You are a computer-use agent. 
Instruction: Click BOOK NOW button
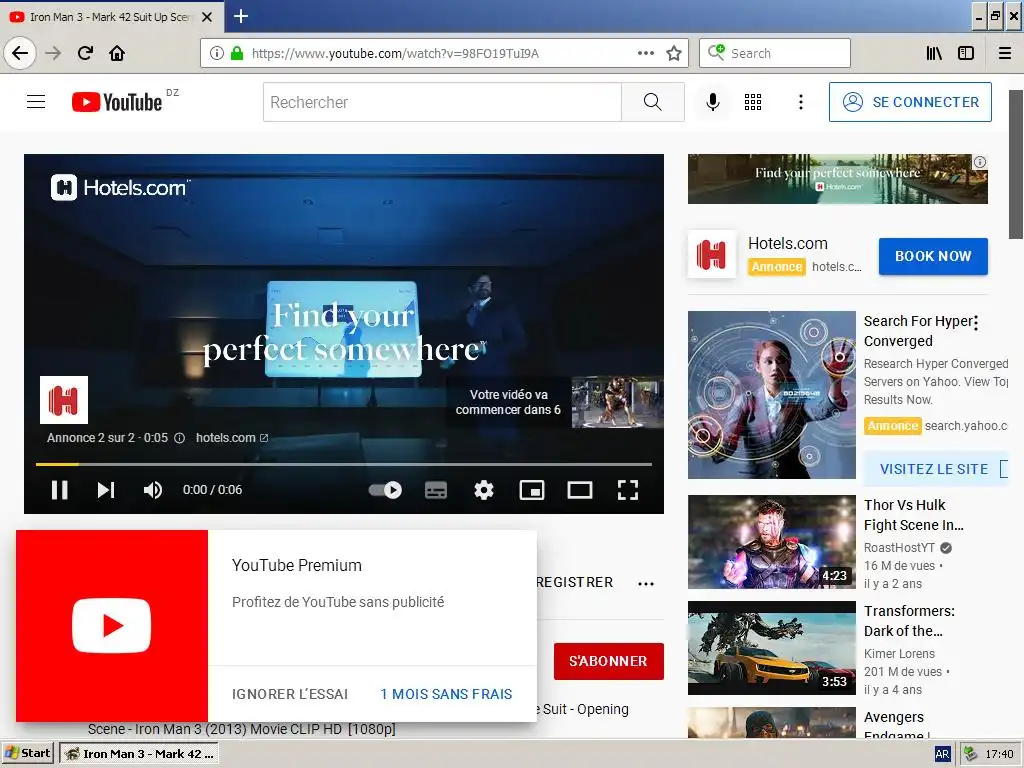click(x=933, y=256)
